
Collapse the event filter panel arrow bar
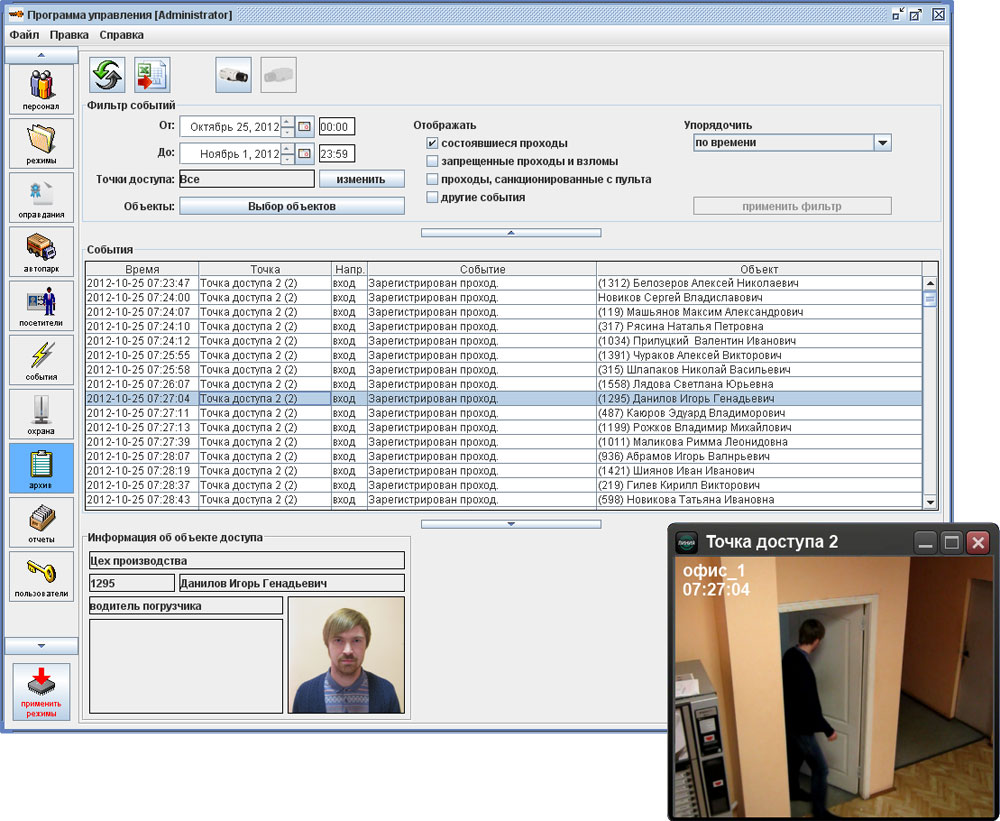tap(510, 232)
